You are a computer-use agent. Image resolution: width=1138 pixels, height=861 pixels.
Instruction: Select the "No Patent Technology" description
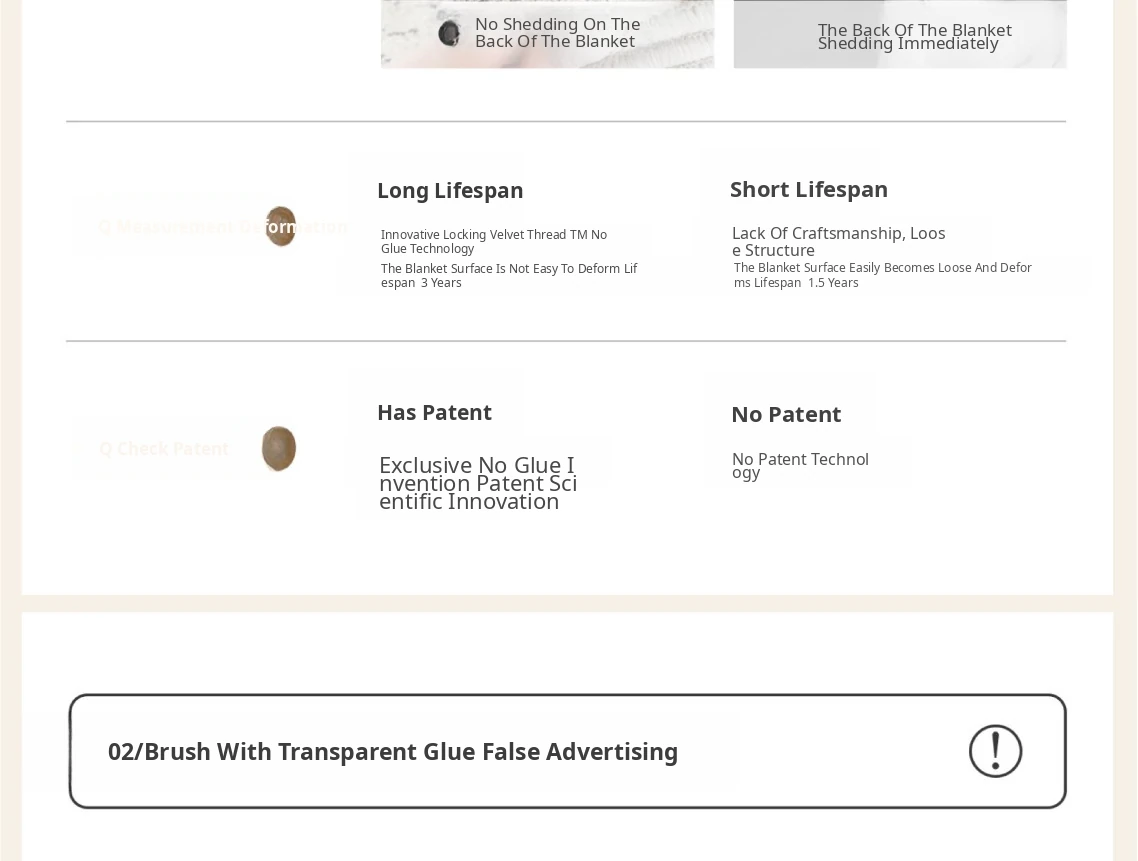[x=800, y=465]
